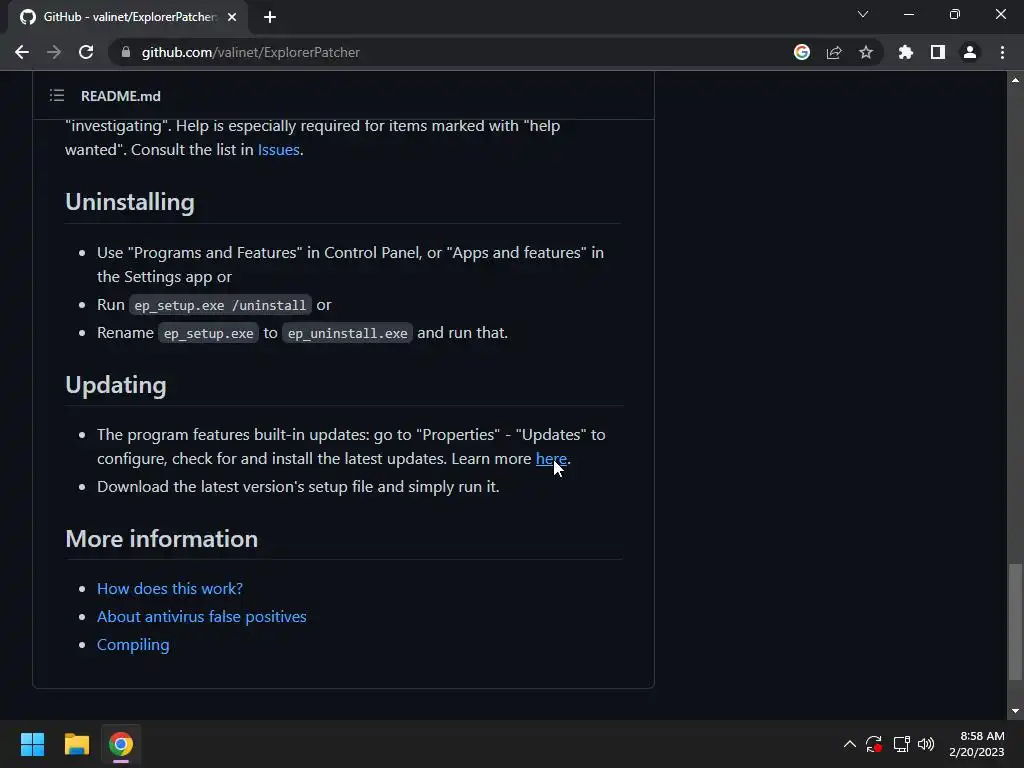Click the README.md file title

[x=121, y=96]
